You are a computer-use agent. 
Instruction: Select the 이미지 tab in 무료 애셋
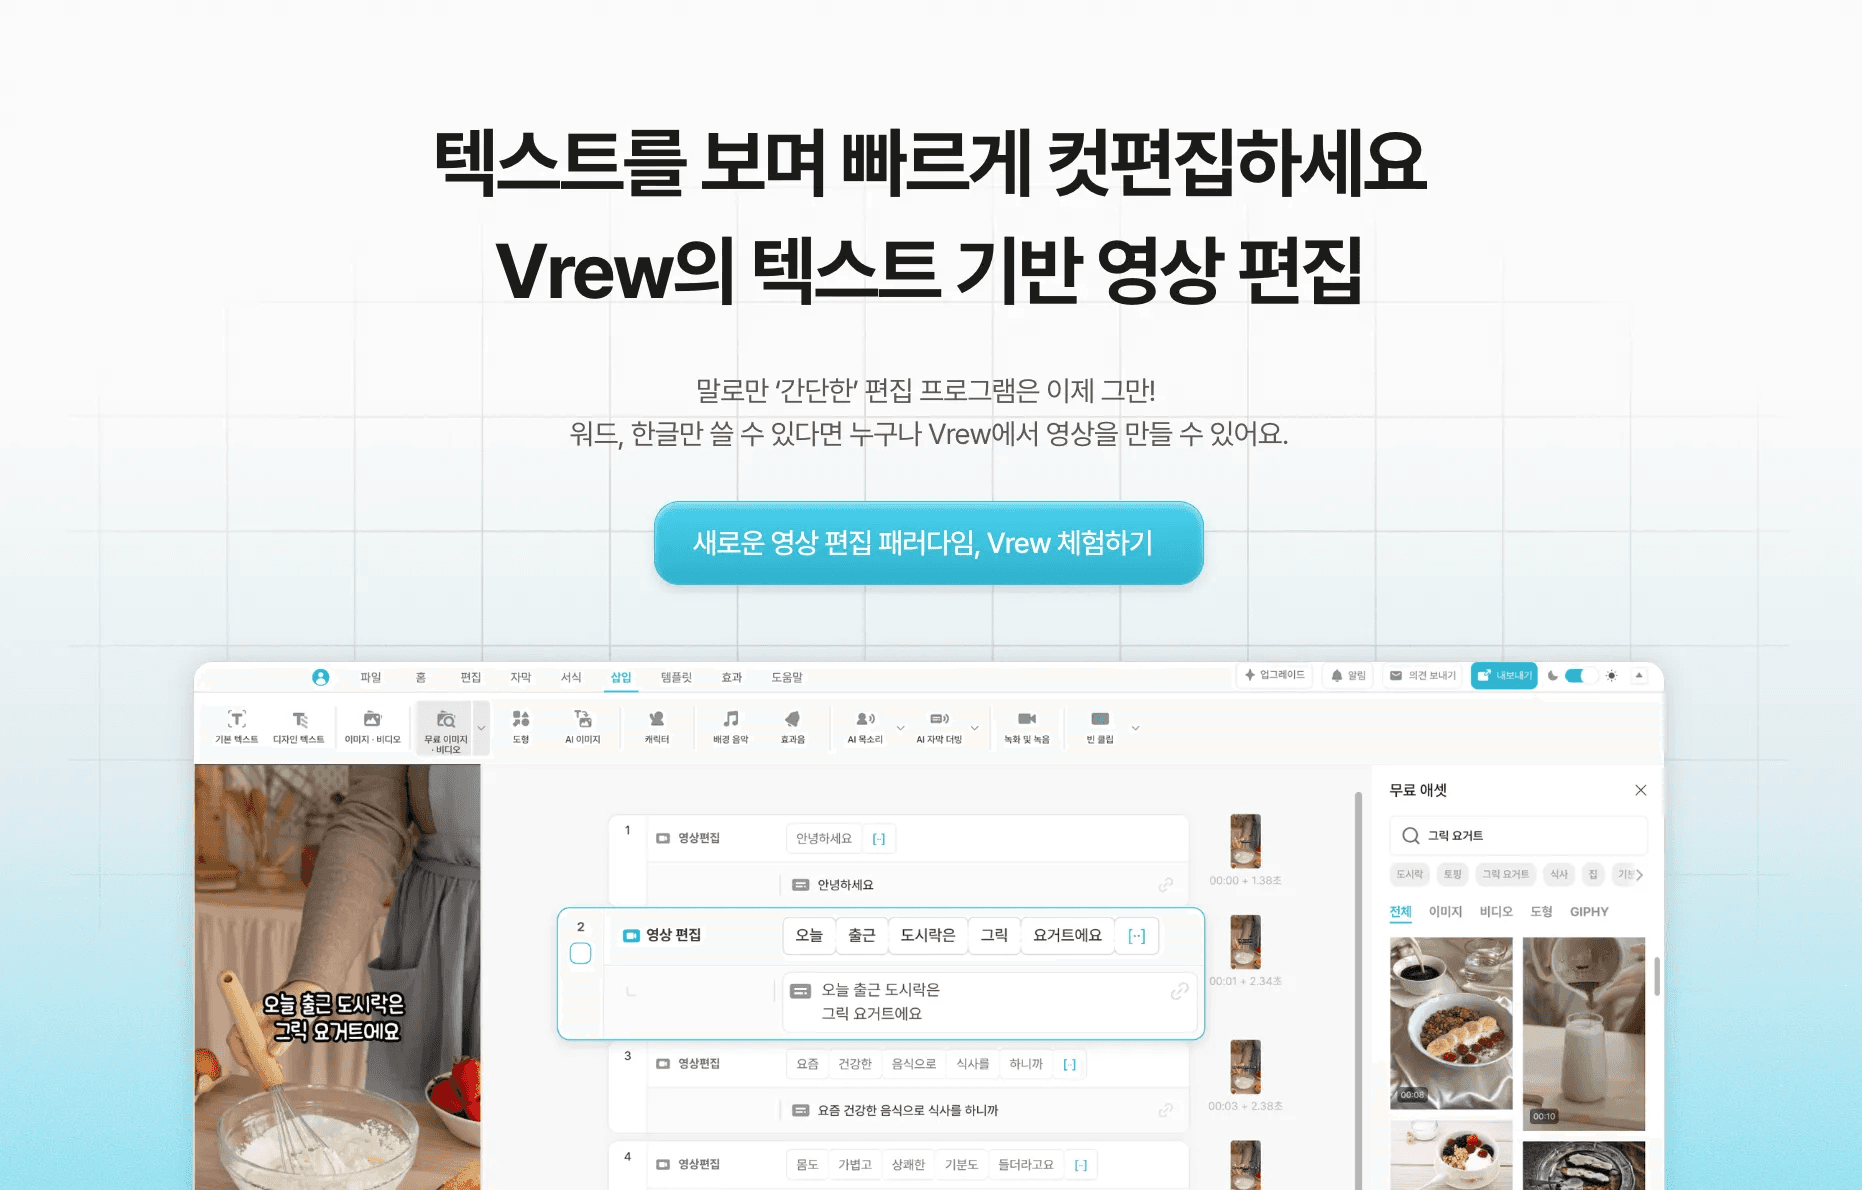1445,912
